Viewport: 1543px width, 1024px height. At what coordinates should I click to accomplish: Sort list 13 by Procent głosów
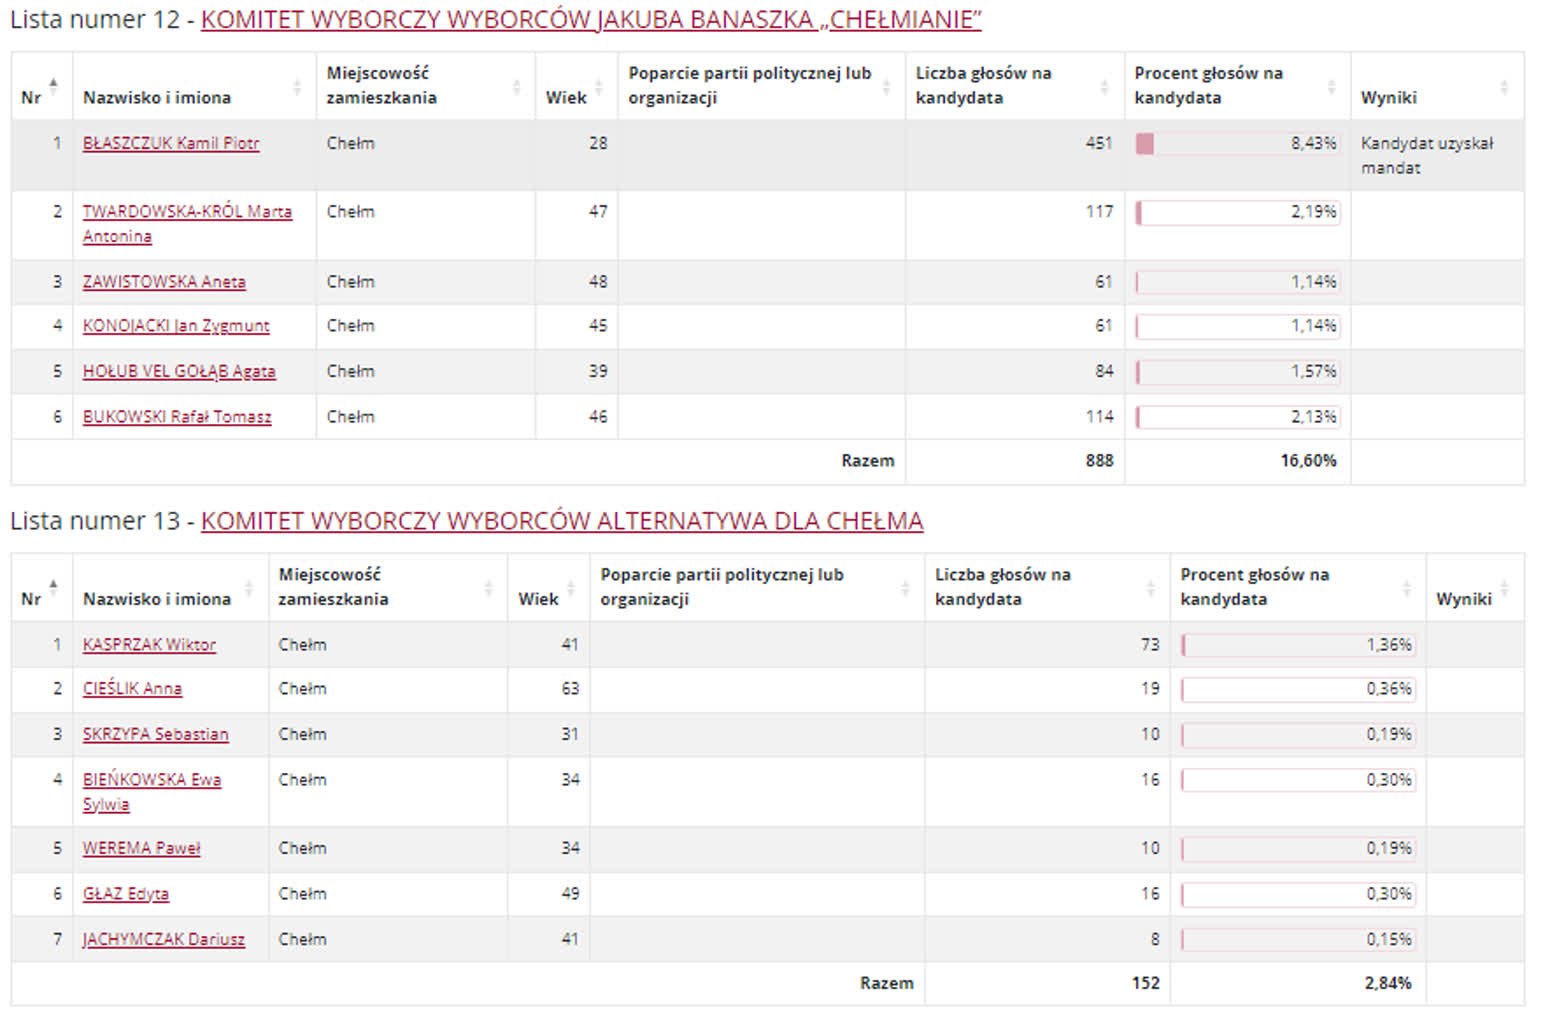point(1406,588)
